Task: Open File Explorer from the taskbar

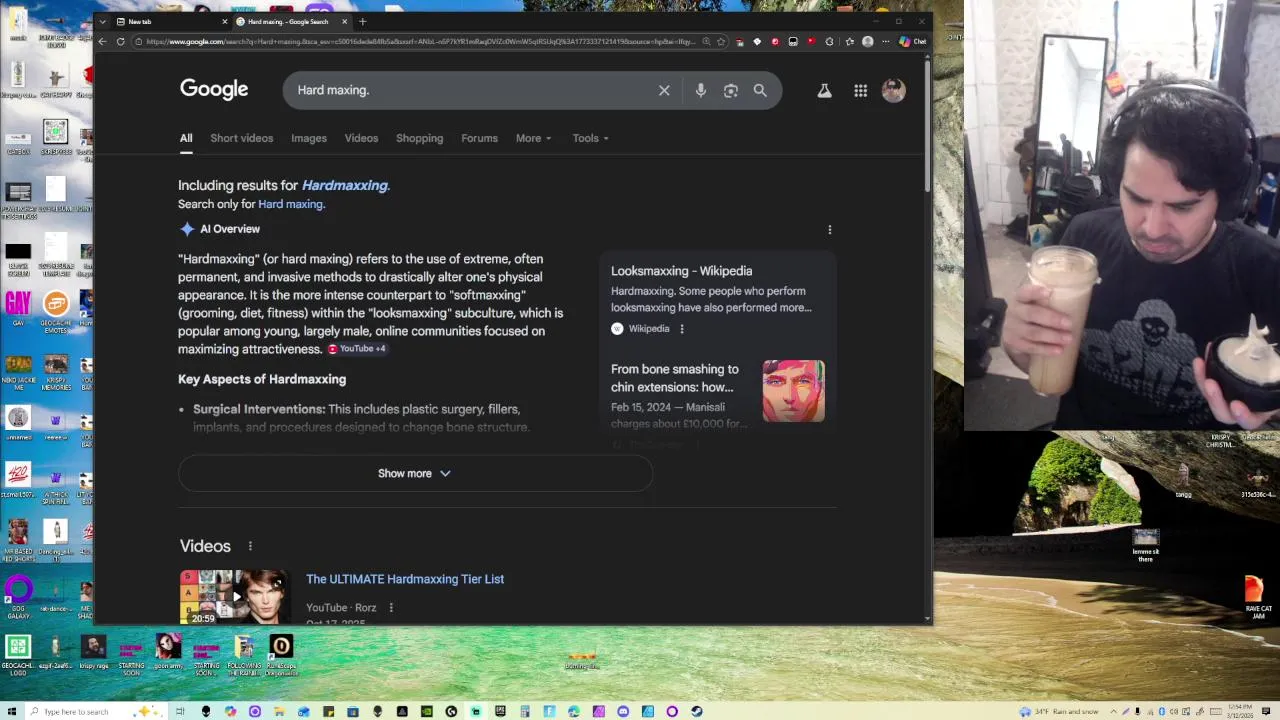Action: point(278,711)
